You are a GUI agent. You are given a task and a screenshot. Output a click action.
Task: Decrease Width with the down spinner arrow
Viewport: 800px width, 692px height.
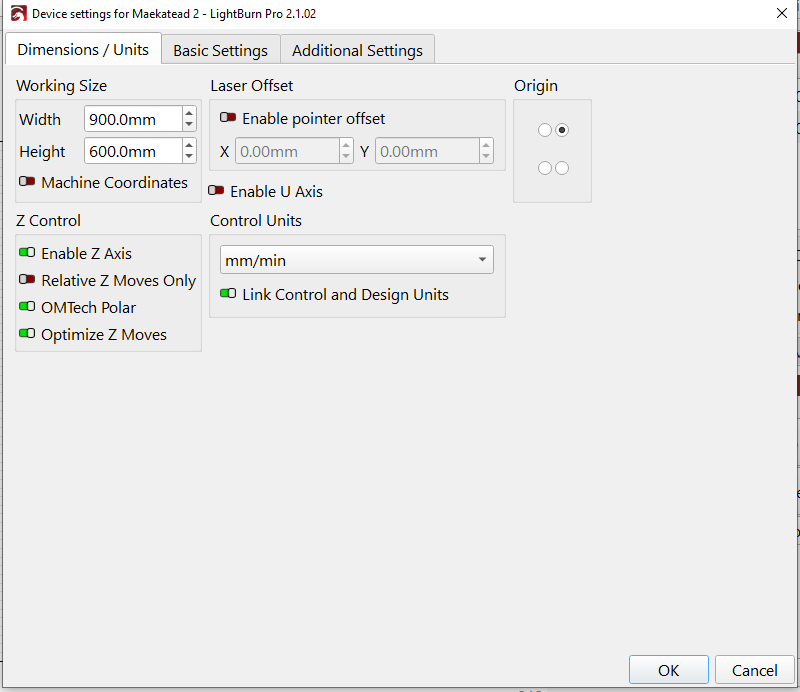[x=189, y=125]
